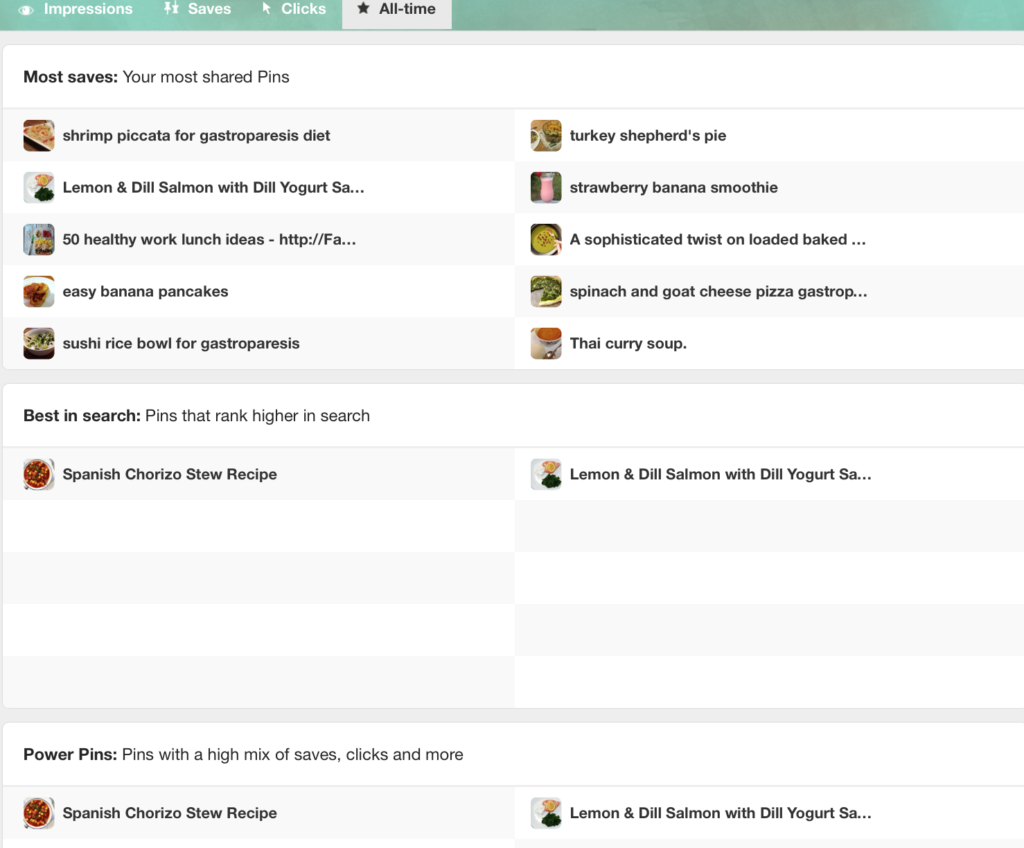The width and height of the screenshot is (1024, 848).
Task: Click the easy banana pancakes thumbnail
Action: (39, 292)
